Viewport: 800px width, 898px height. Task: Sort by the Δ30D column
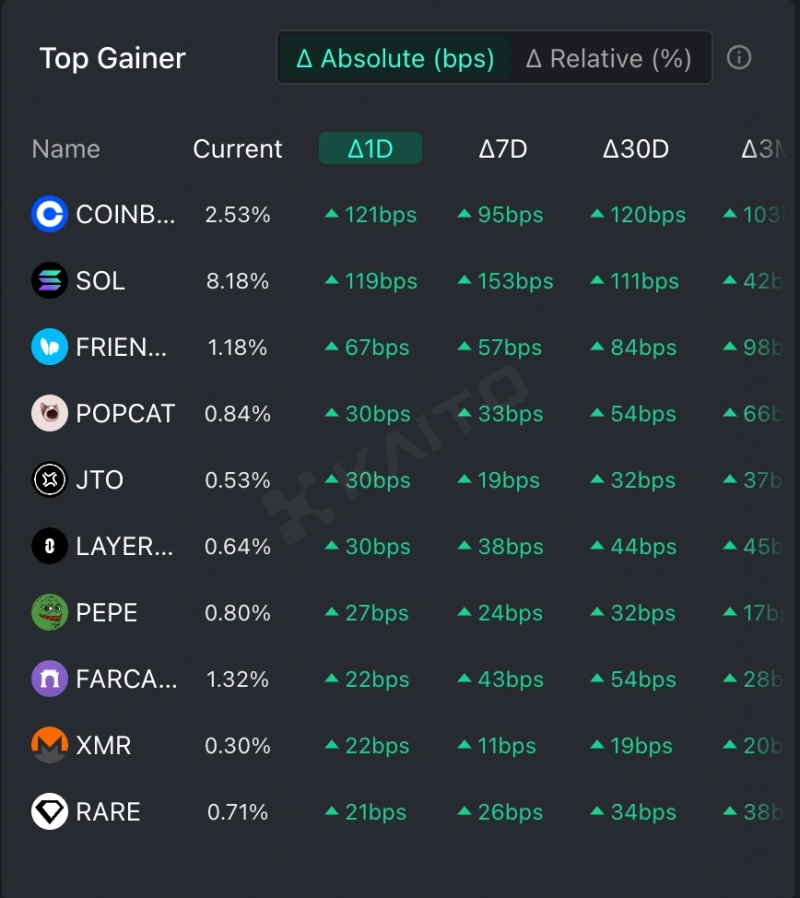tap(635, 149)
